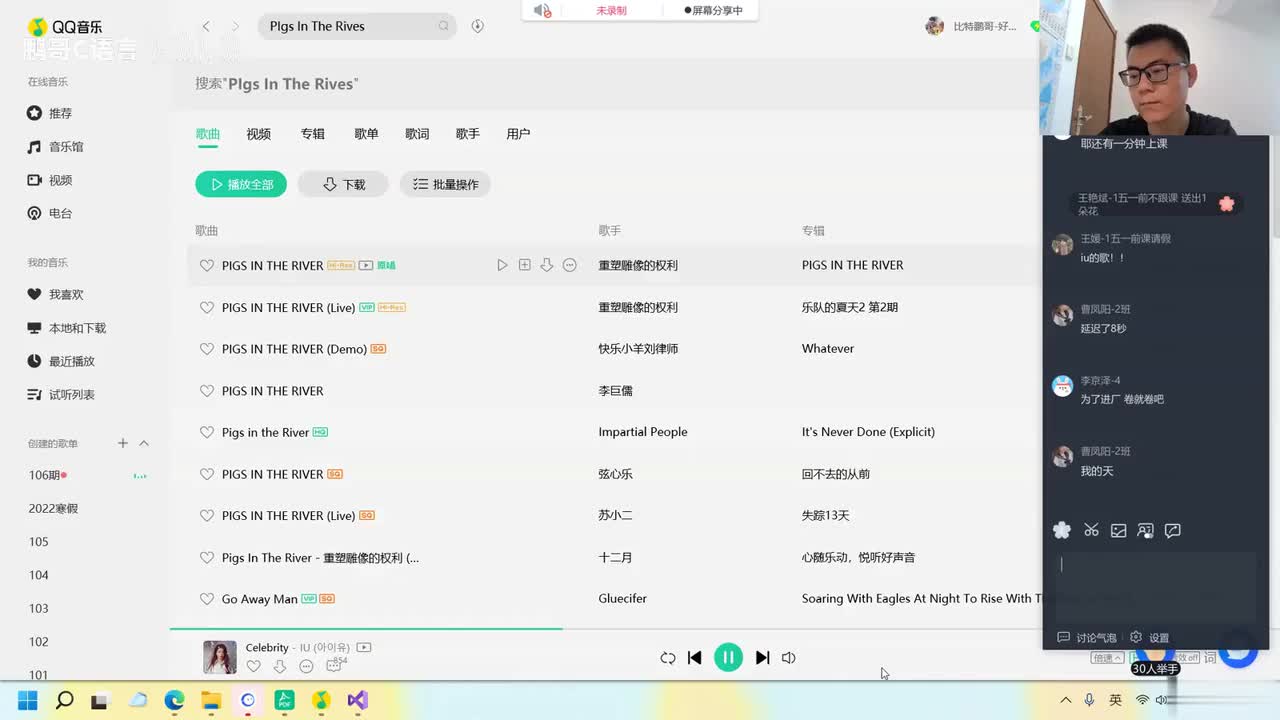This screenshot has height=720, width=1280.
Task: Show hidden system tray icons
Action: 1066,700
